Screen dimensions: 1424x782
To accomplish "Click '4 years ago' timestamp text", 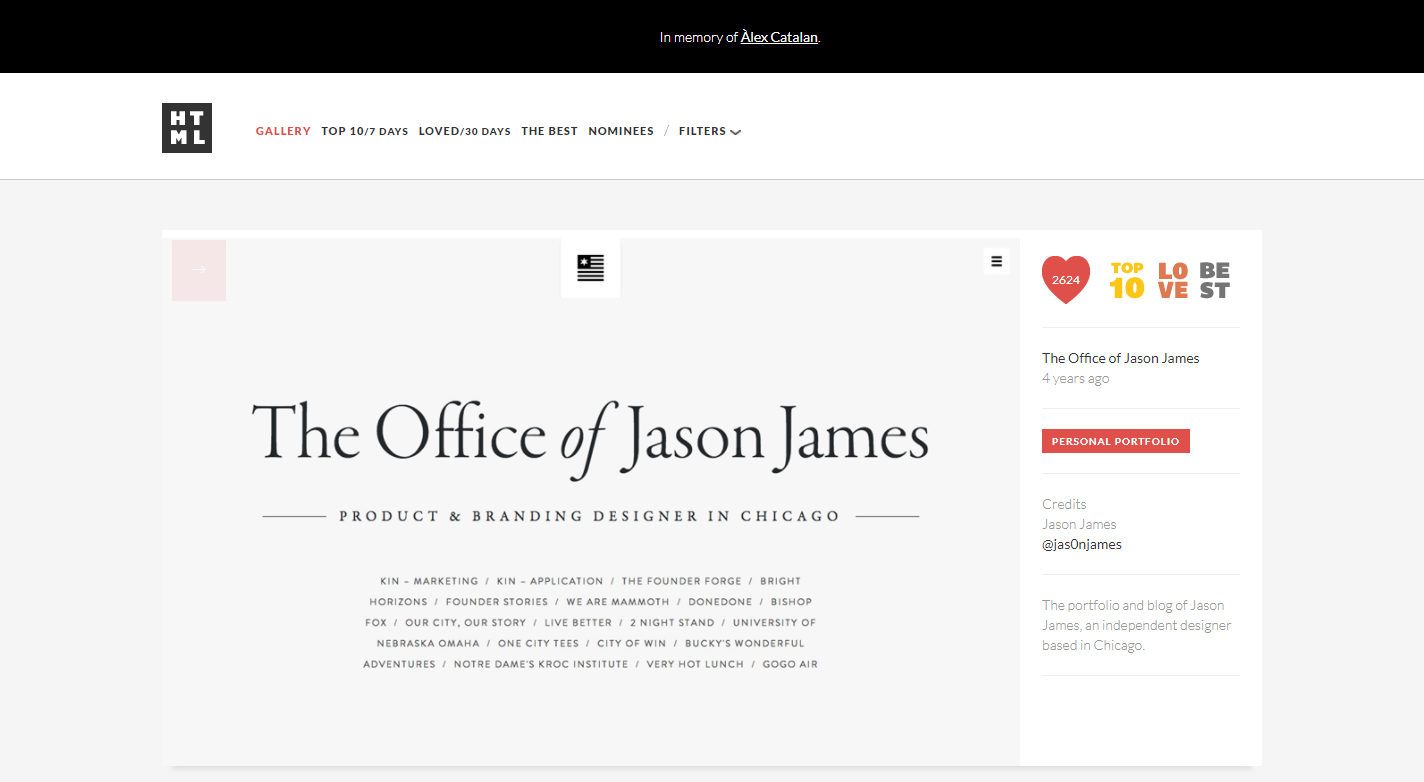I will pos(1075,379).
